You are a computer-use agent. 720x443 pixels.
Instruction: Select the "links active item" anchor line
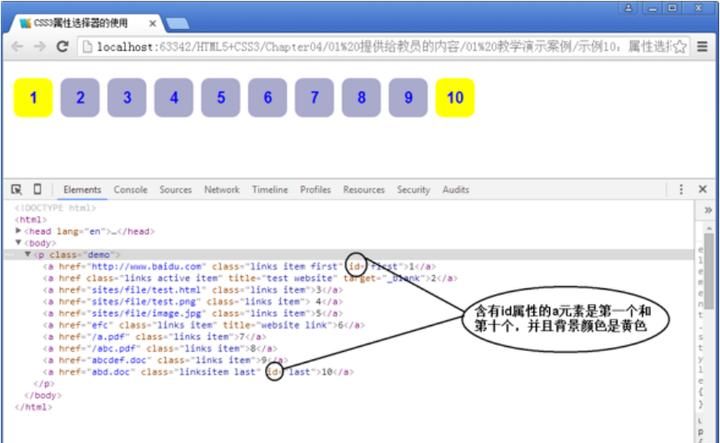tap(250, 278)
